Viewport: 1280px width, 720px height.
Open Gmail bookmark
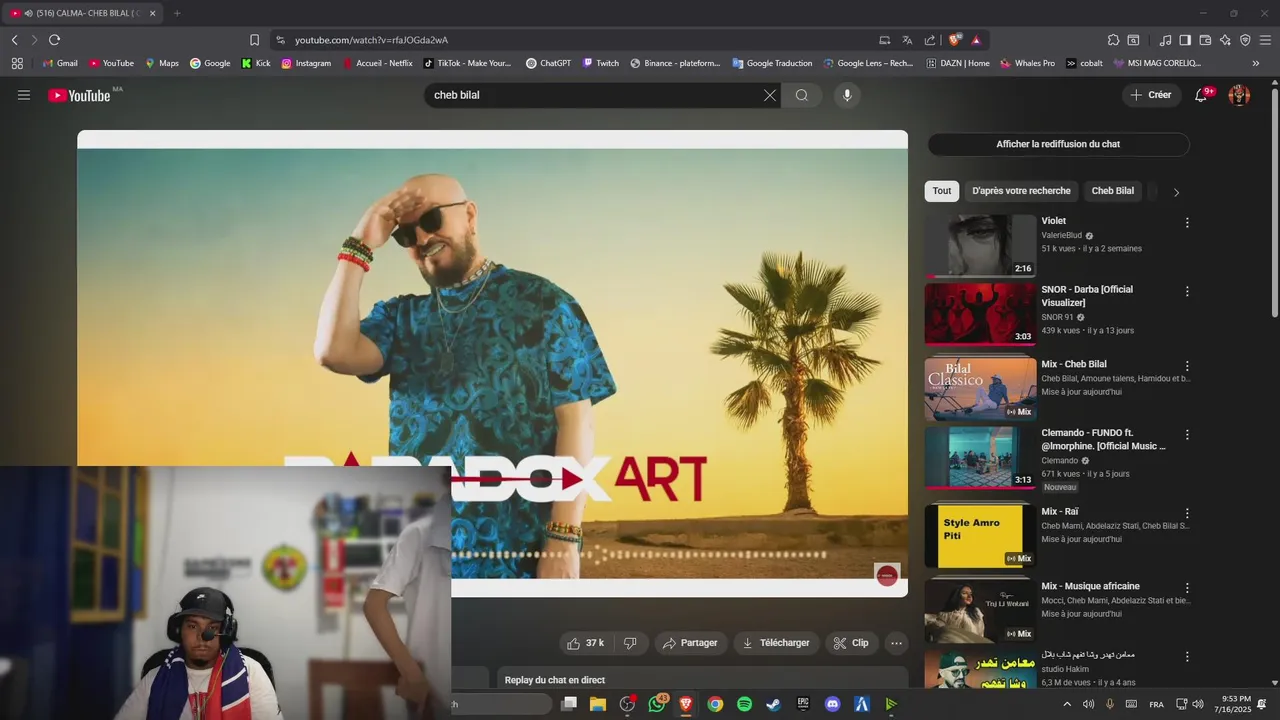[x=60, y=63]
